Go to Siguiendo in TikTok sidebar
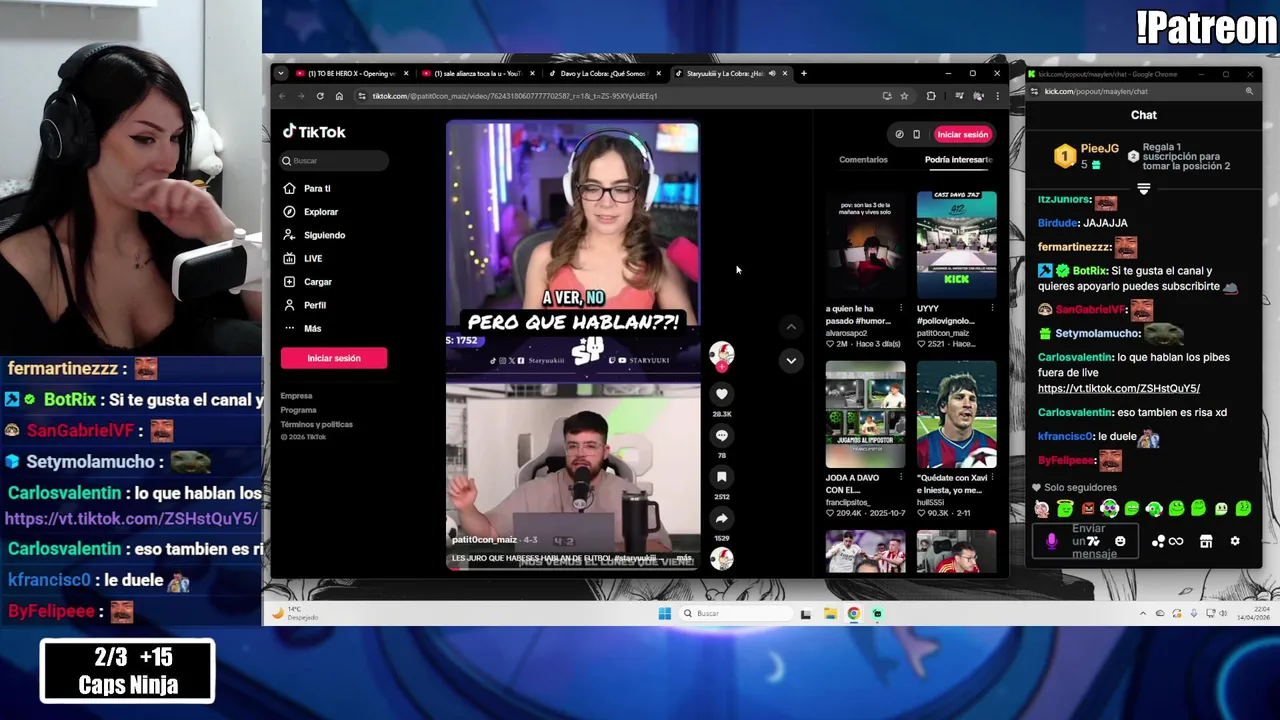Viewport: 1280px width, 720px height. pos(315,235)
